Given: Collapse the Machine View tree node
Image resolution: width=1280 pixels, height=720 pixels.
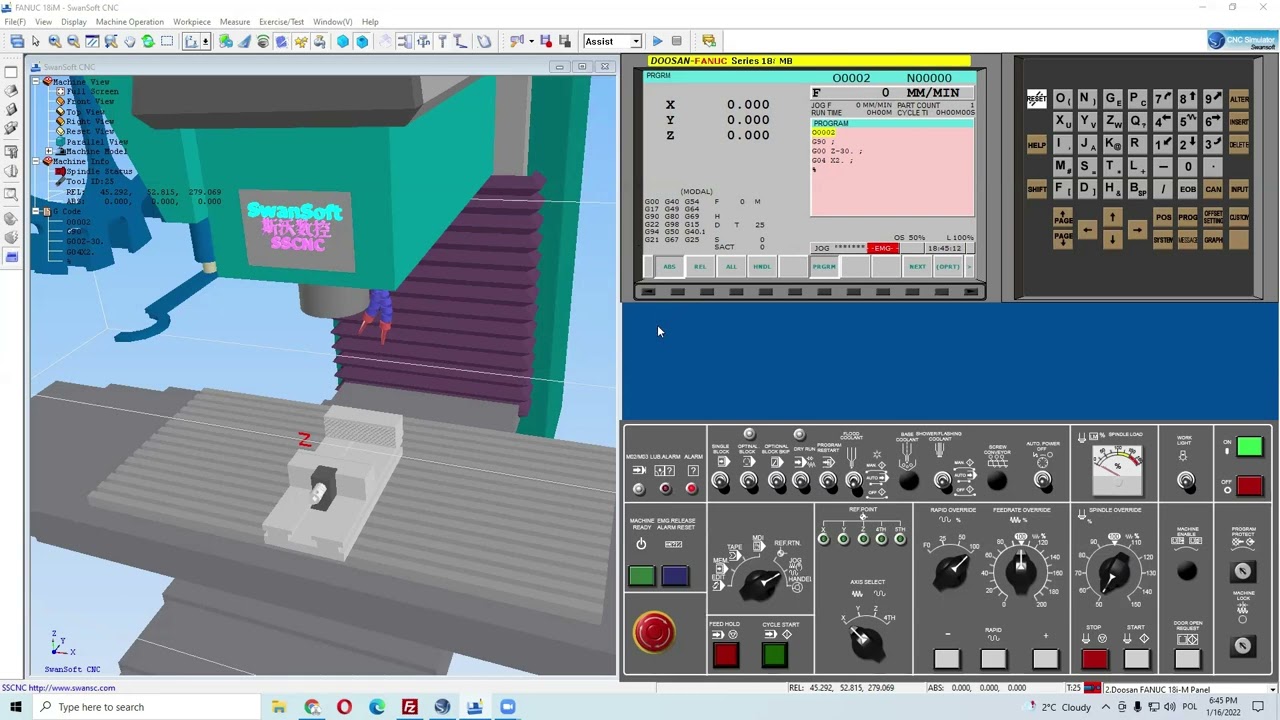Looking at the screenshot, I should coord(36,82).
